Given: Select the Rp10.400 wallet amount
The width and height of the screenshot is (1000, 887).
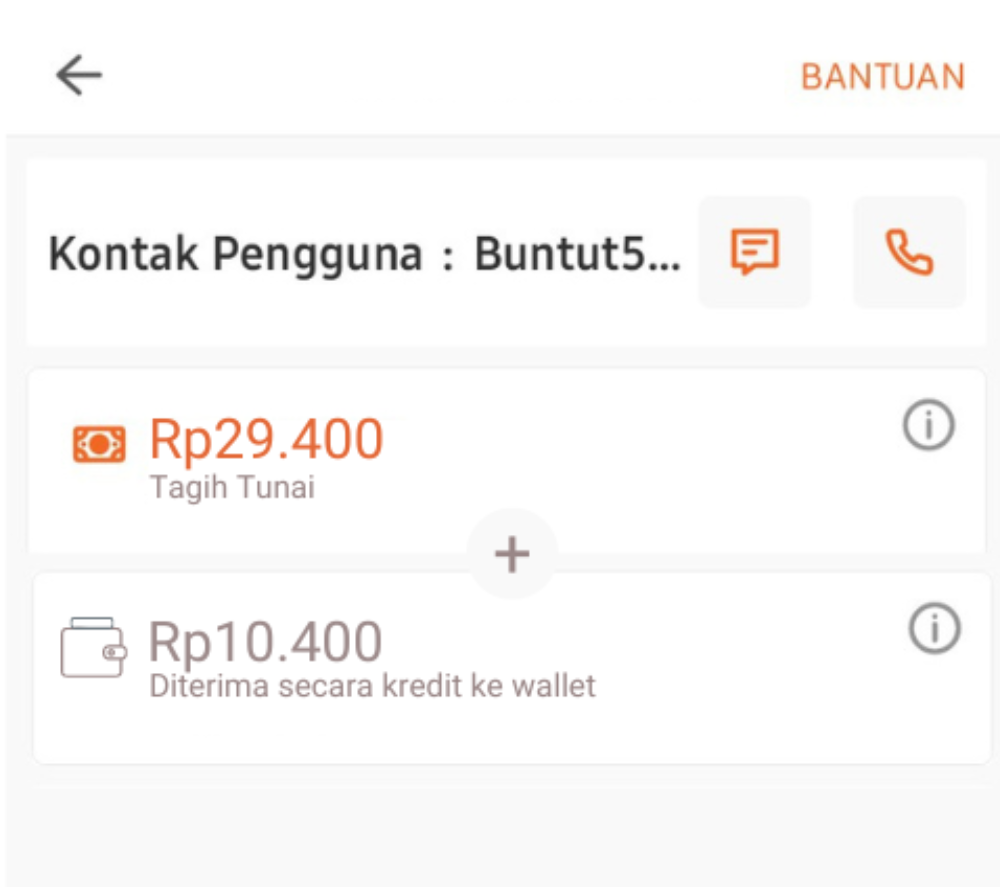Looking at the screenshot, I should (x=265, y=642).
